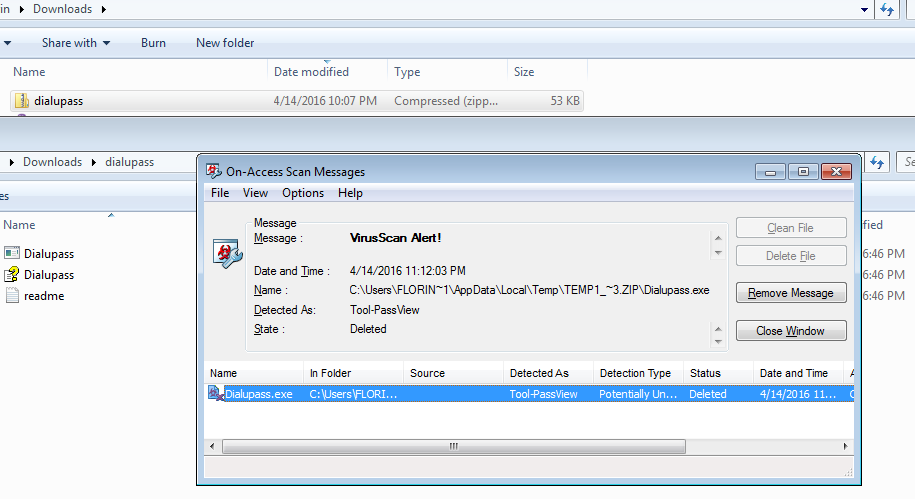Click the Tool-PassView cell in the list
Image resolution: width=915 pixels, height=499 pixels.
tap(543, 394)
